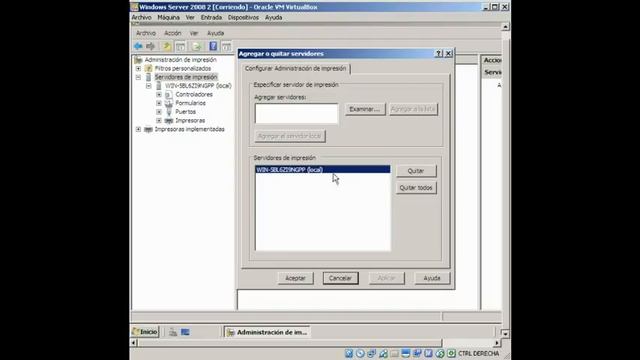Click the Puertos port icon in the tree
640x360 pixels.
169,112
